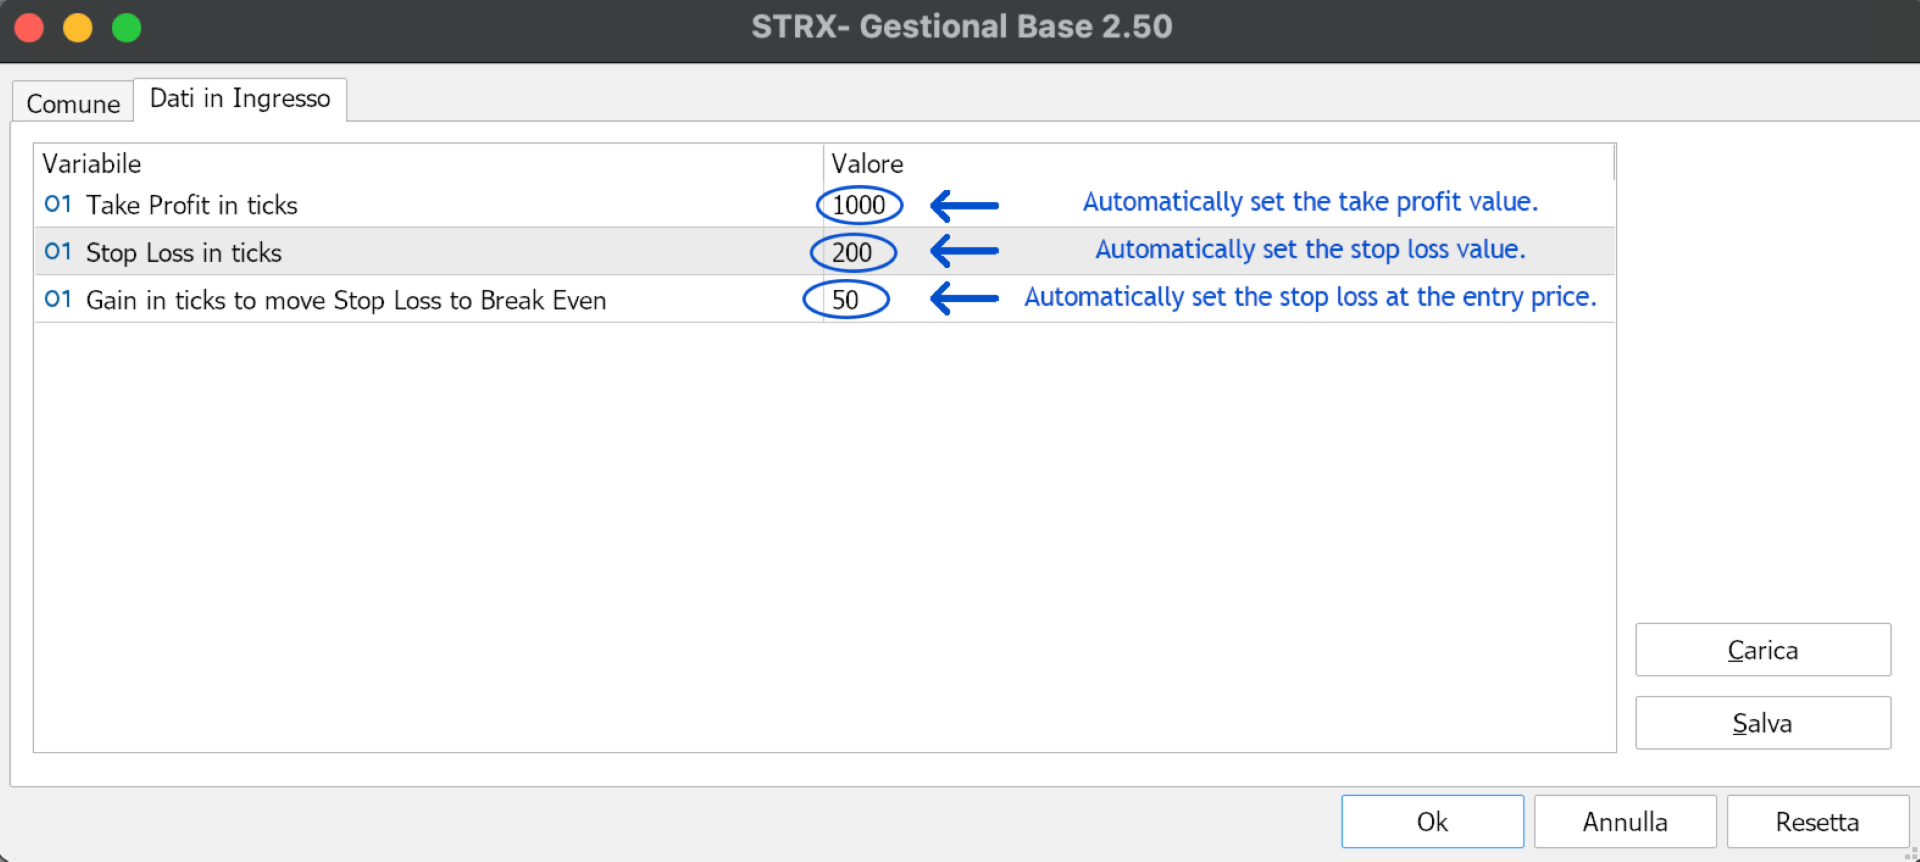Click Carica to load settings
The image size is (1920, 862).
tap(1762, 649)
